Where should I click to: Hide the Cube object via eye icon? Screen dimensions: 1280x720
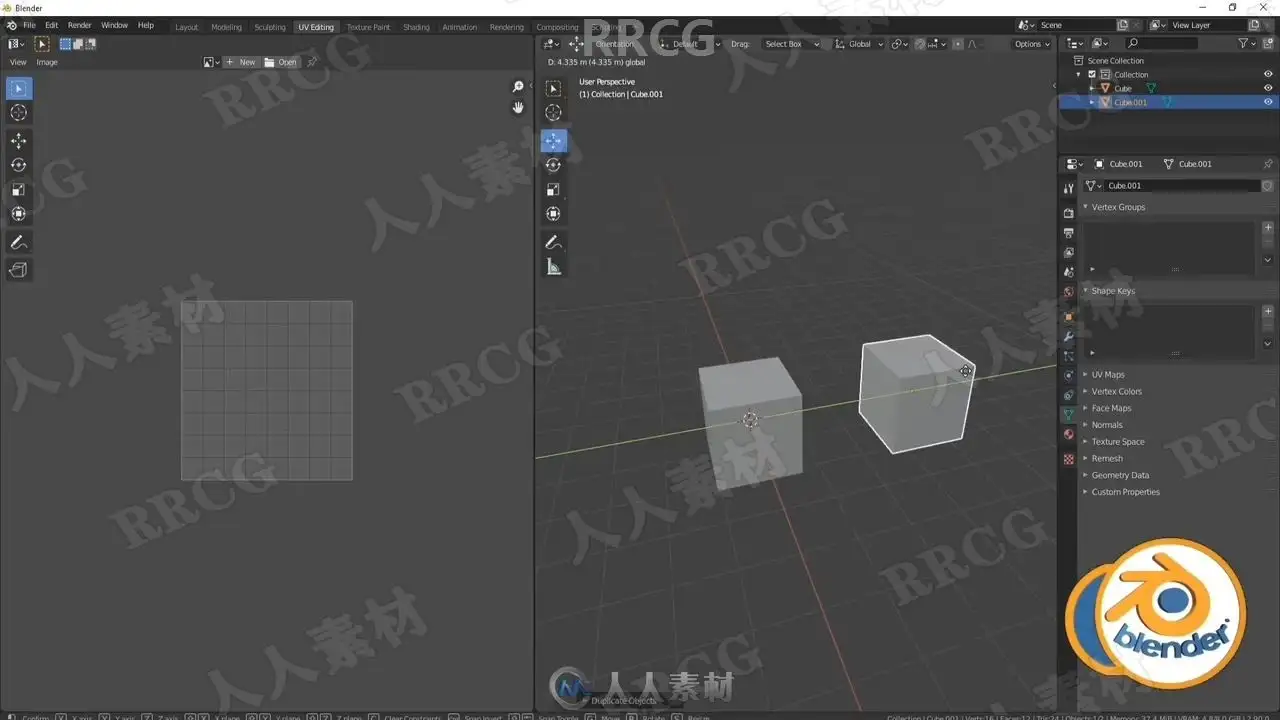[x=1268, y=88]
